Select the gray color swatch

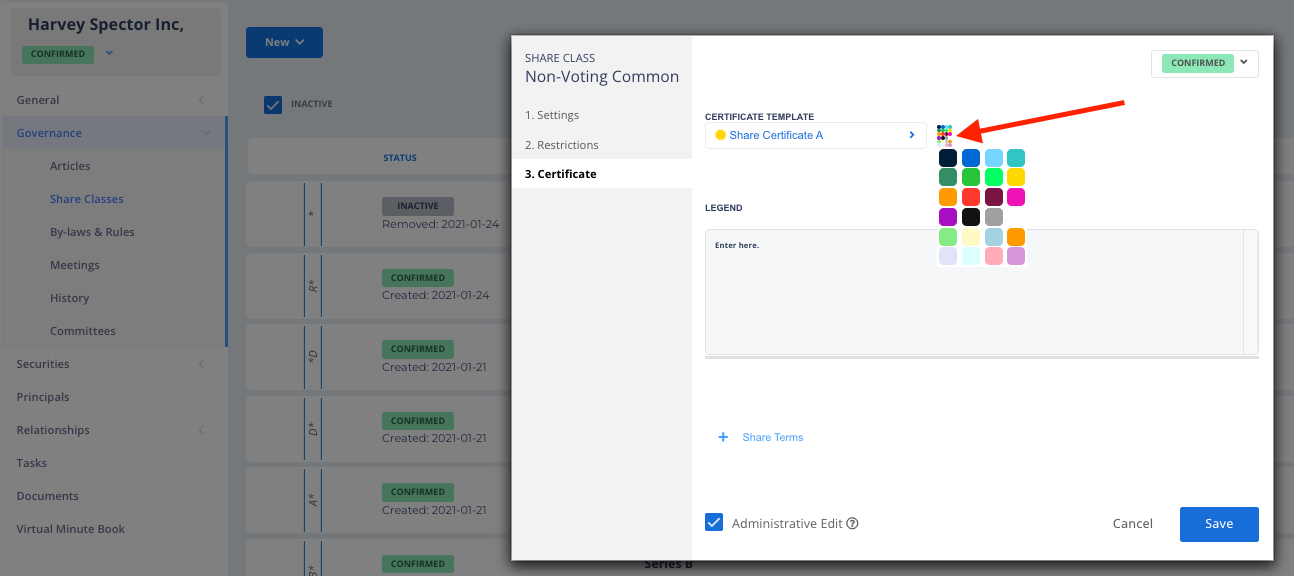point(993,217)
